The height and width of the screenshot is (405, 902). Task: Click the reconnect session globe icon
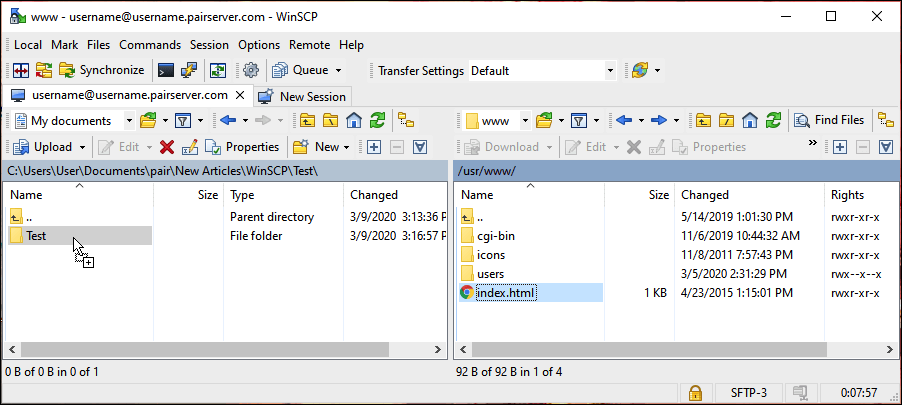[x=639, y=70]
